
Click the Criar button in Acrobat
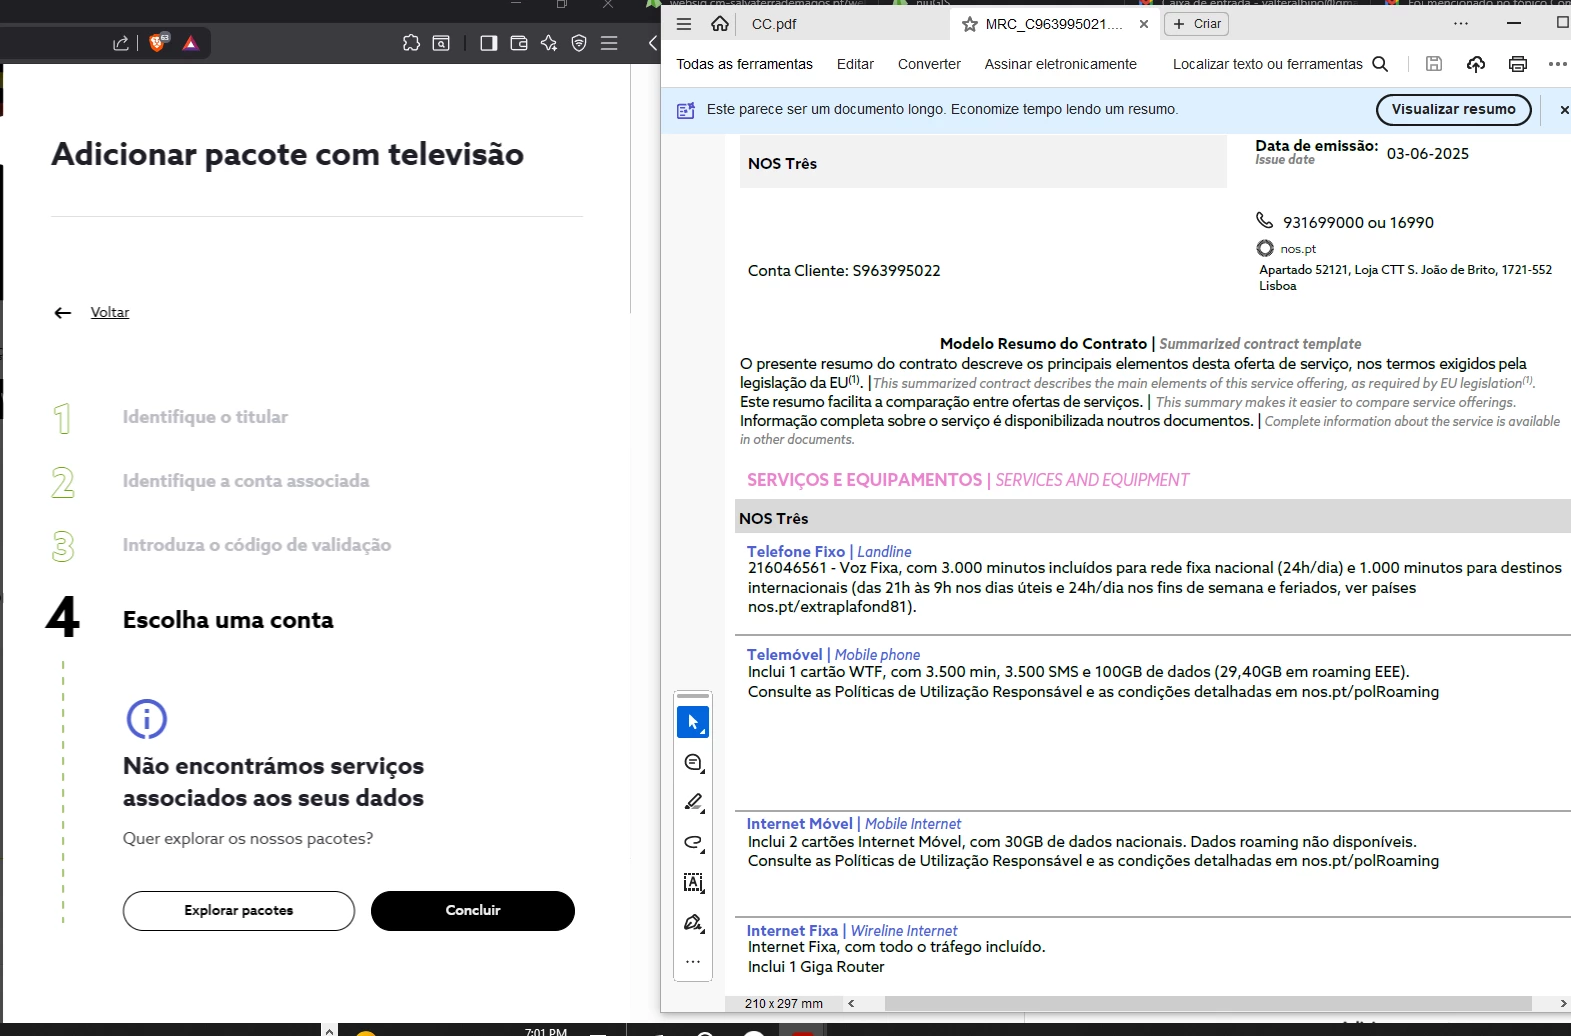[x=1196, y=24]
